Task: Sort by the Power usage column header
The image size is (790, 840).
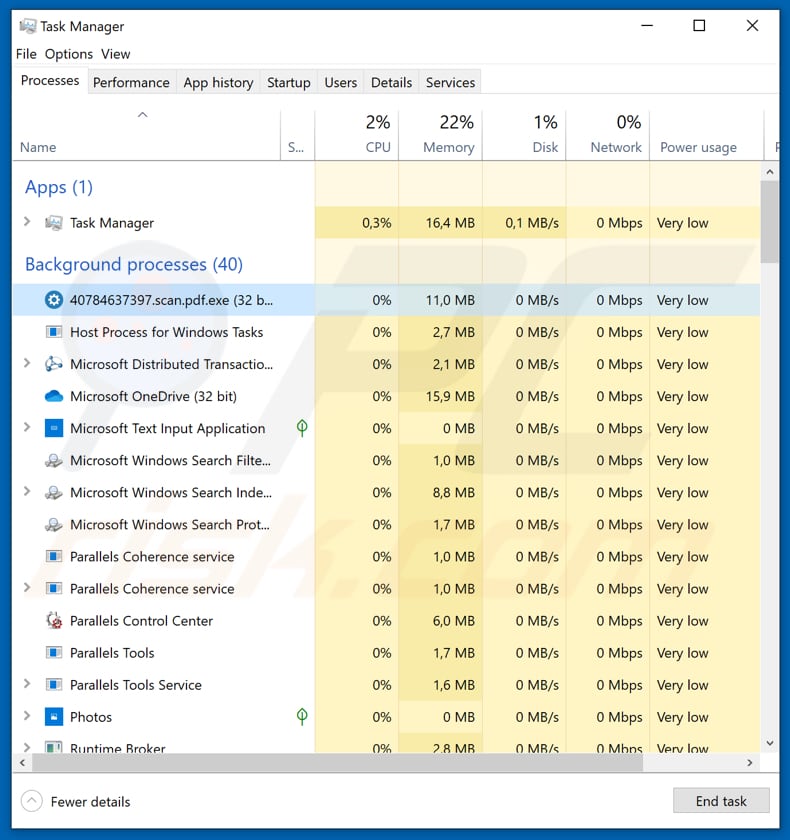Action: click(706, 135)
